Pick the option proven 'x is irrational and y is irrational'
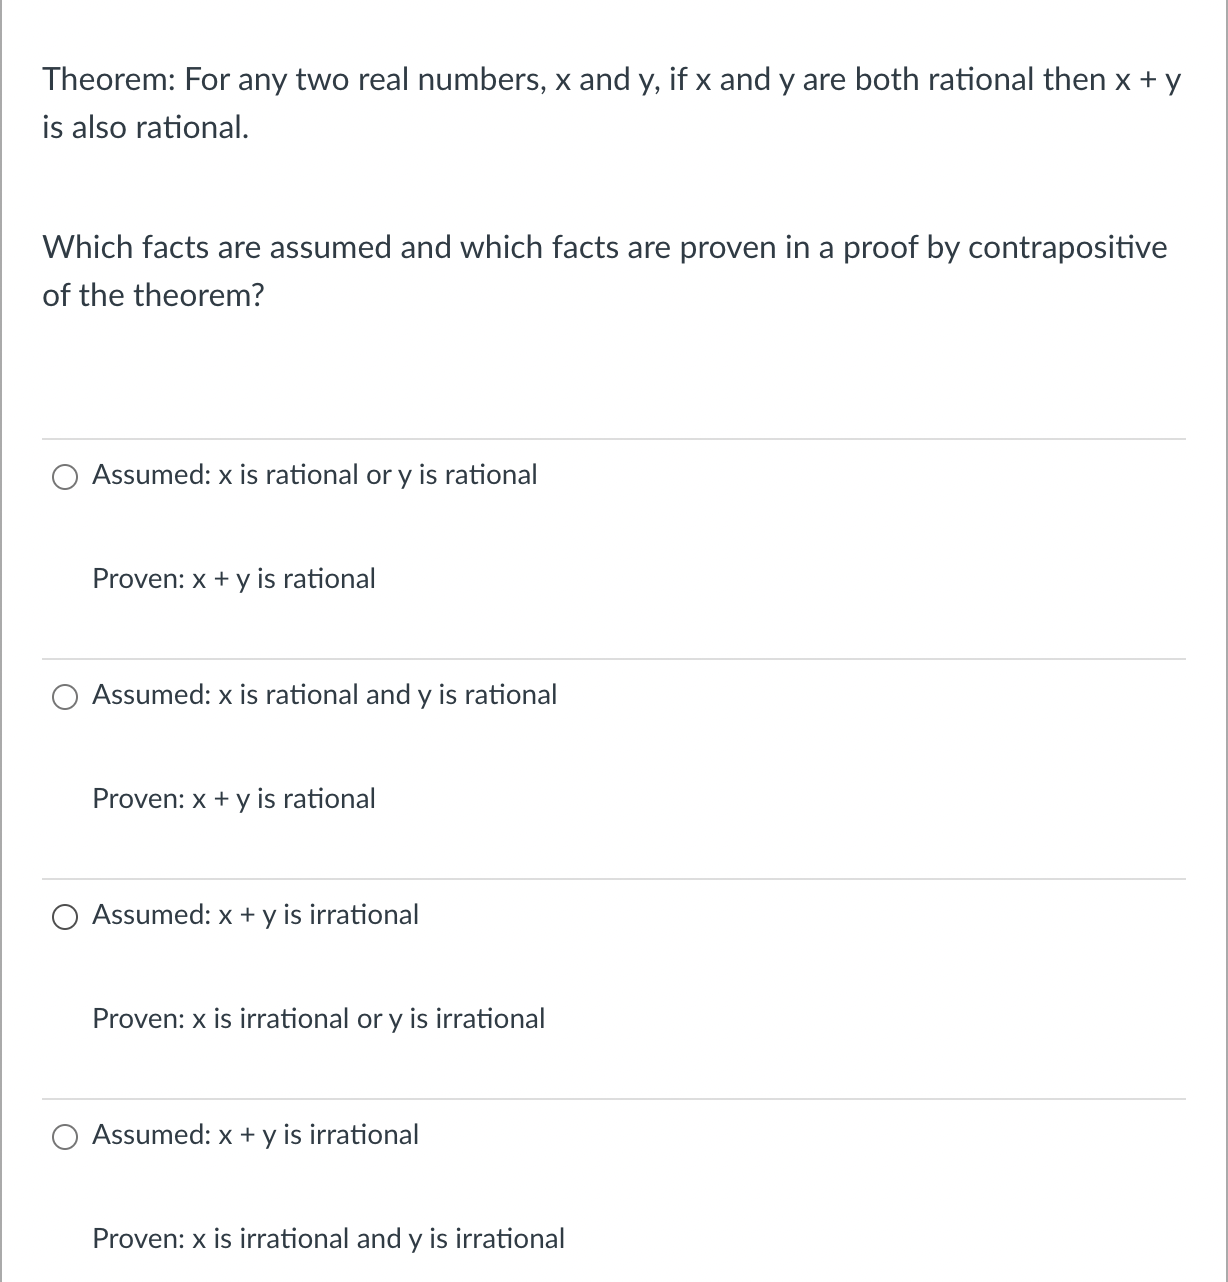Image resolution: width=1228 pixels, height=1282 pixels. pos(65,1136)
